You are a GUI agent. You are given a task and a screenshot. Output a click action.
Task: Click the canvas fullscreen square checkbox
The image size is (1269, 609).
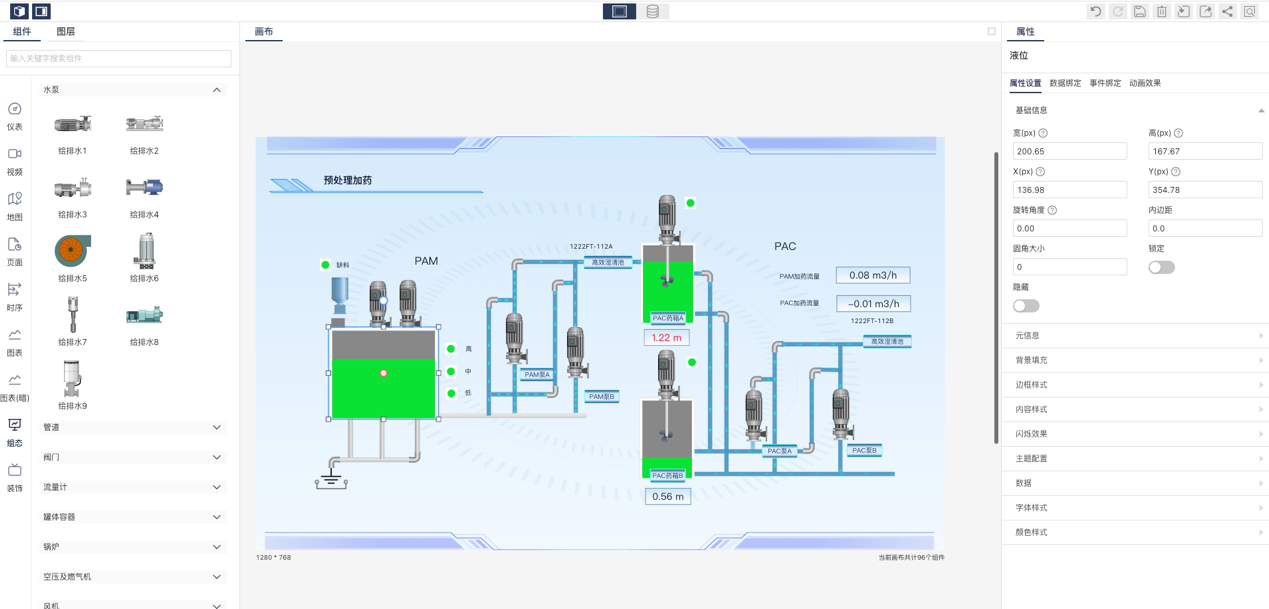pos(991,32)
